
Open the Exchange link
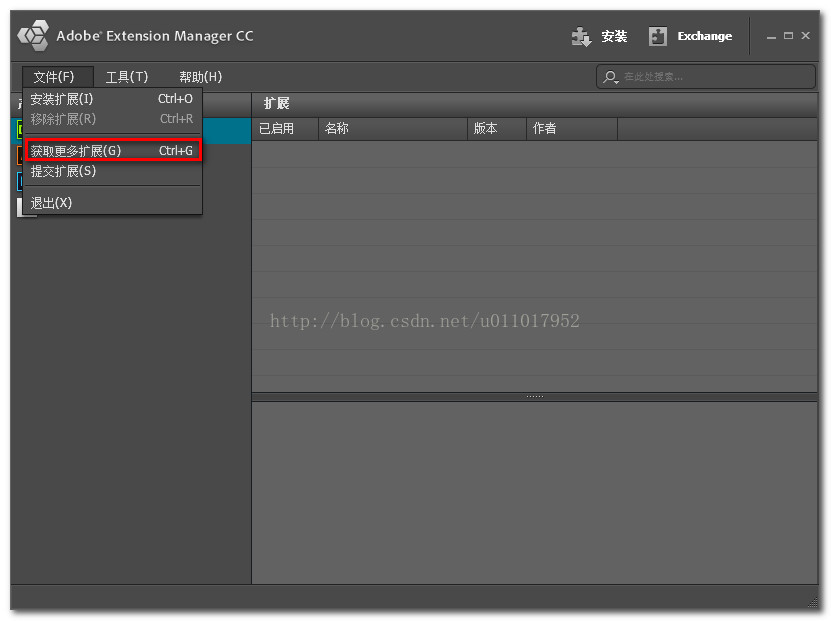(x=705, y=36)
